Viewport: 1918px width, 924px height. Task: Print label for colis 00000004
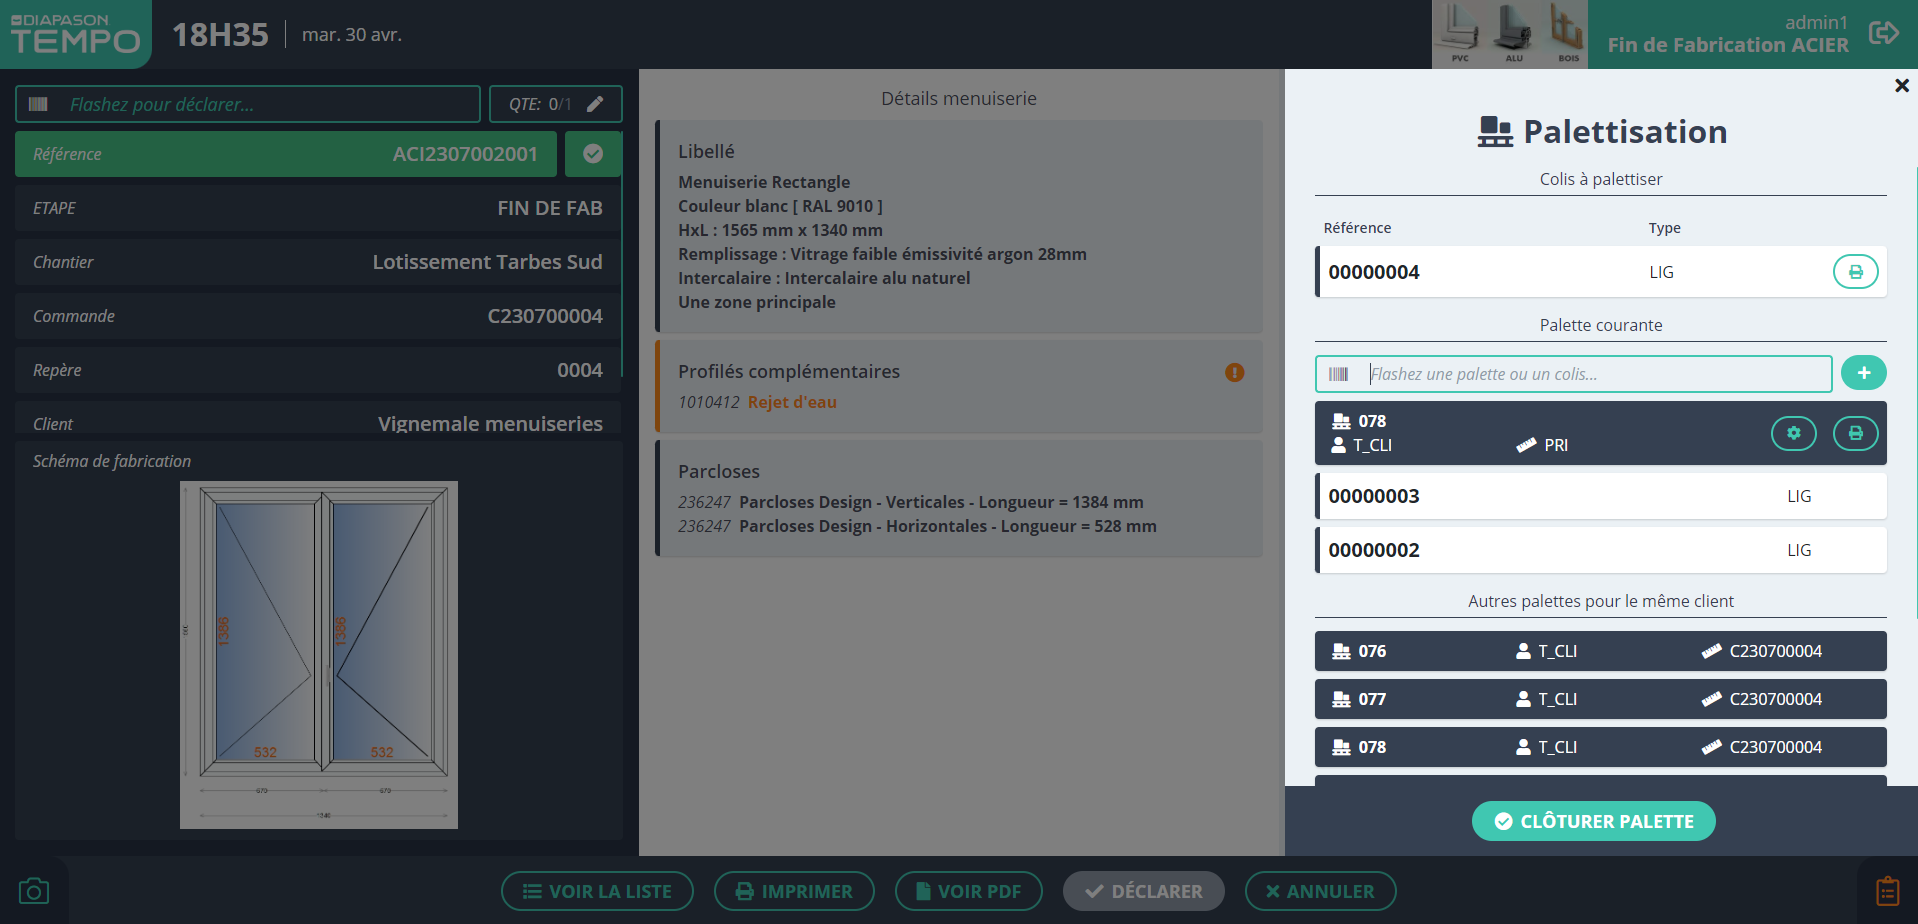pos(1855,272)
